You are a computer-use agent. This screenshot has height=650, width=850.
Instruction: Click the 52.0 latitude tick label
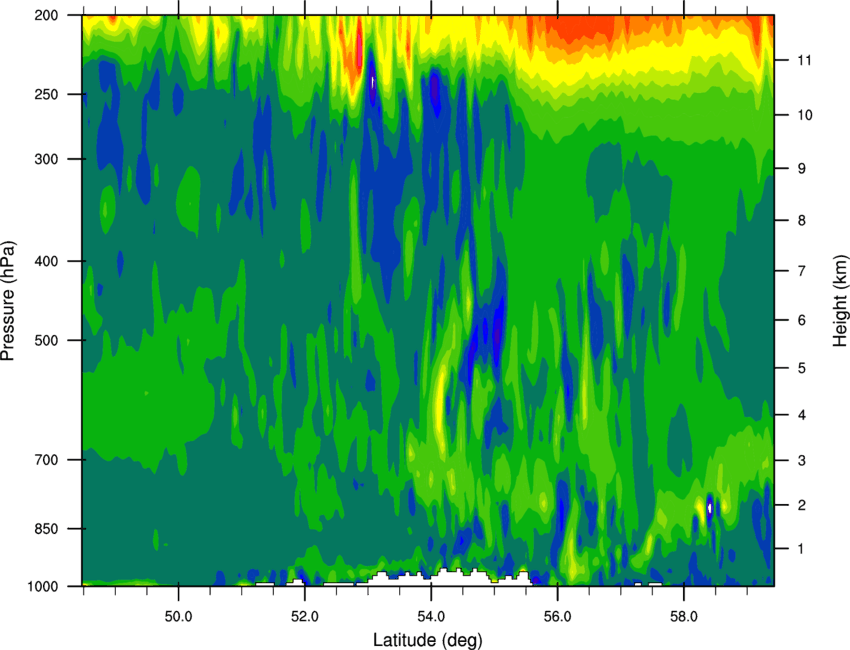click(305, 617)
